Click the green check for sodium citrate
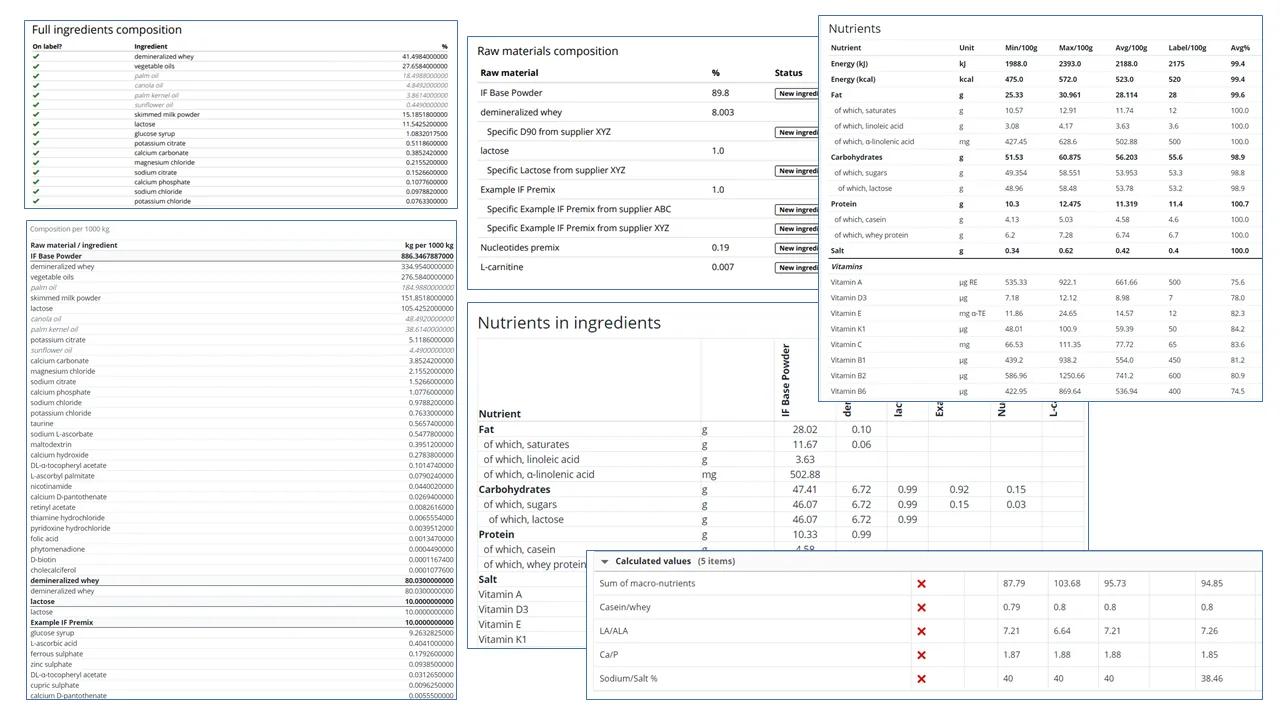The height and width of the screenshot is (720, 1280). [36, 173]
